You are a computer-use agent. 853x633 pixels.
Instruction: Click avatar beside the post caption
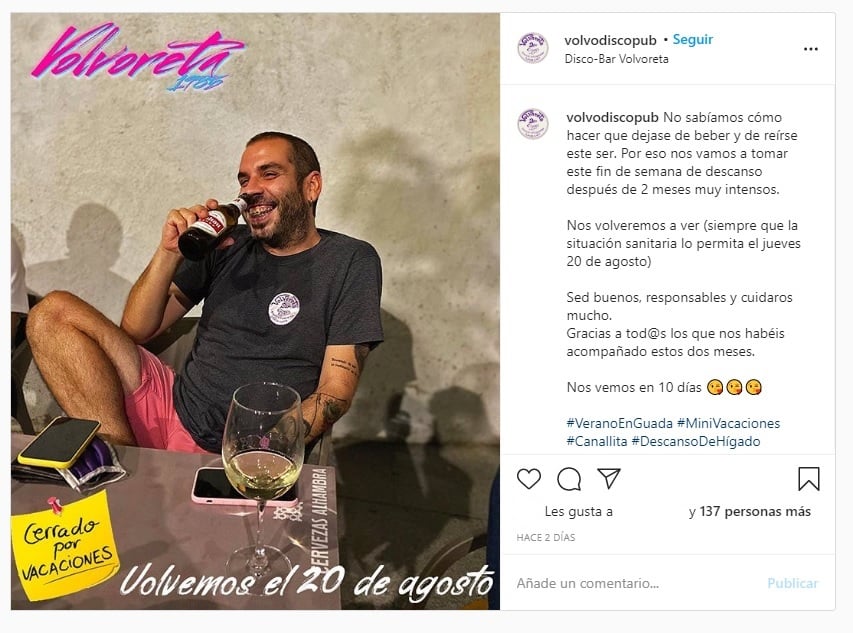coord(533,123)
